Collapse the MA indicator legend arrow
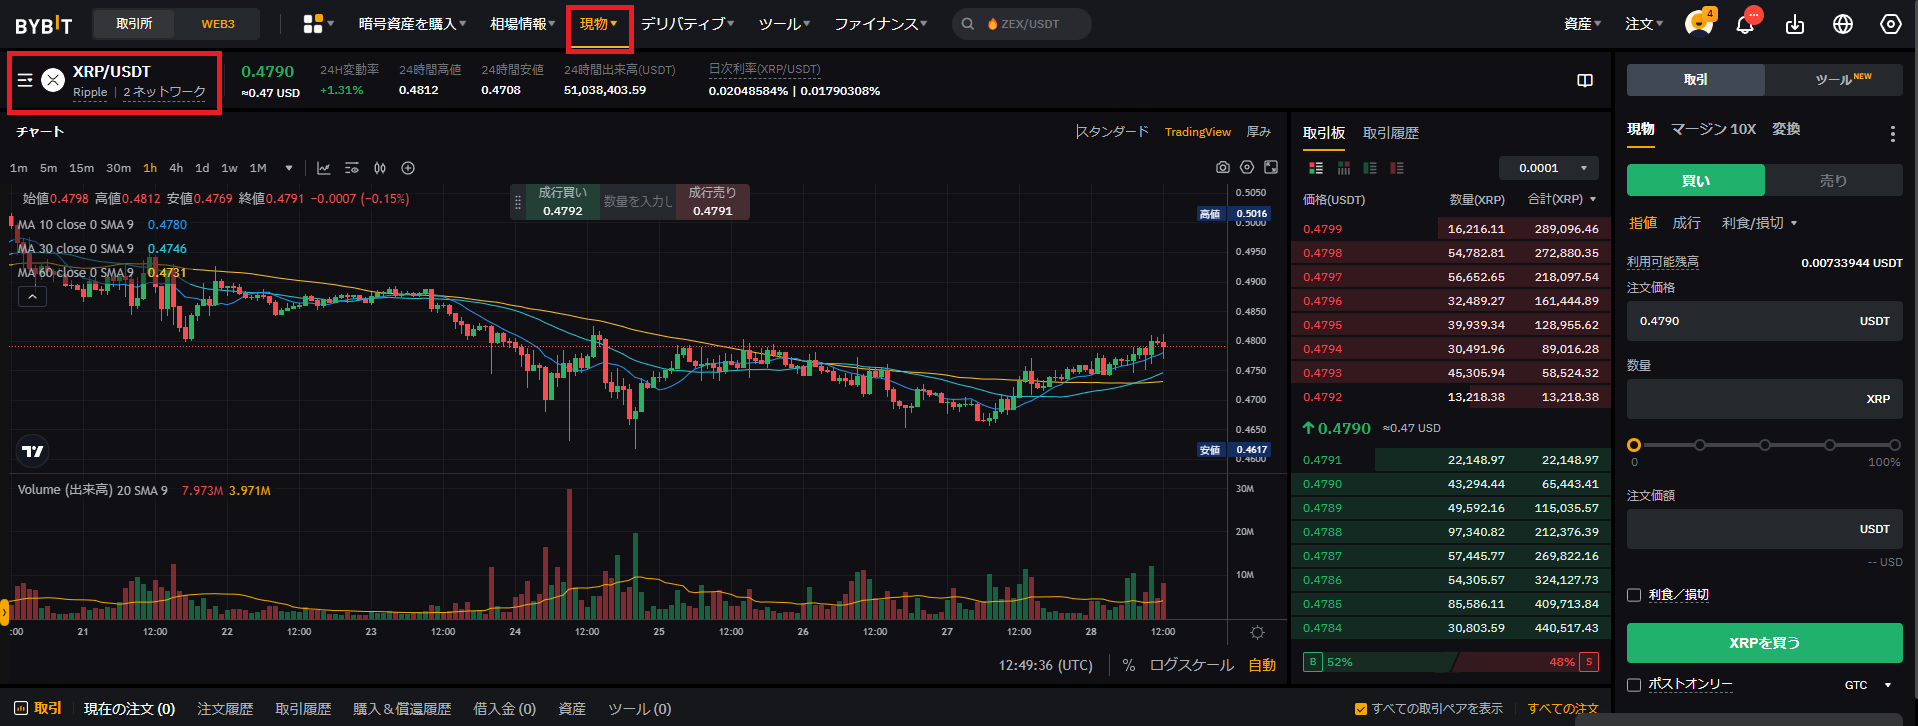Screen dimensions: 1918x726 tap(32, 297)
